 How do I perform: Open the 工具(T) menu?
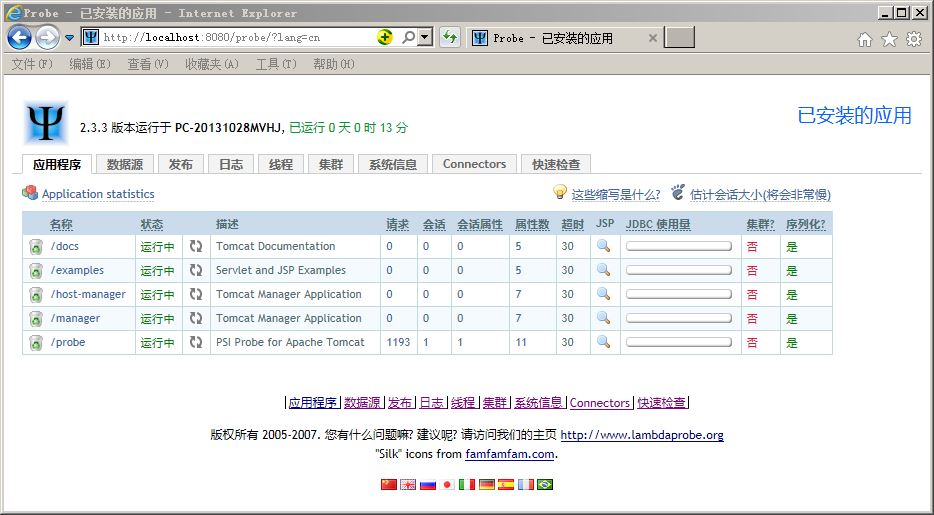click(276, 64)
